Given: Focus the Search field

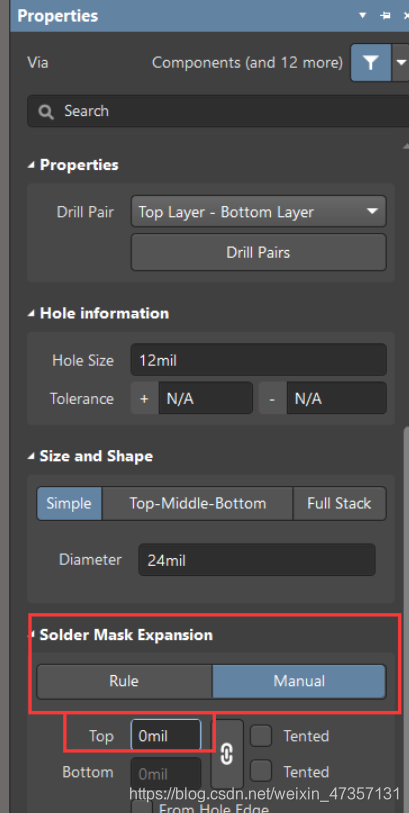Looking at the screenshot, I should tap(218, 111).
